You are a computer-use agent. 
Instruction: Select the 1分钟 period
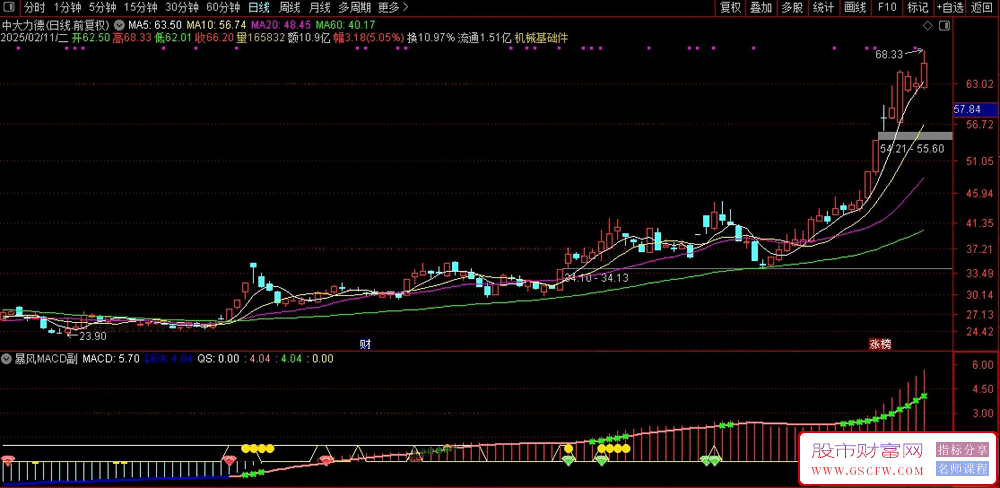66,8
